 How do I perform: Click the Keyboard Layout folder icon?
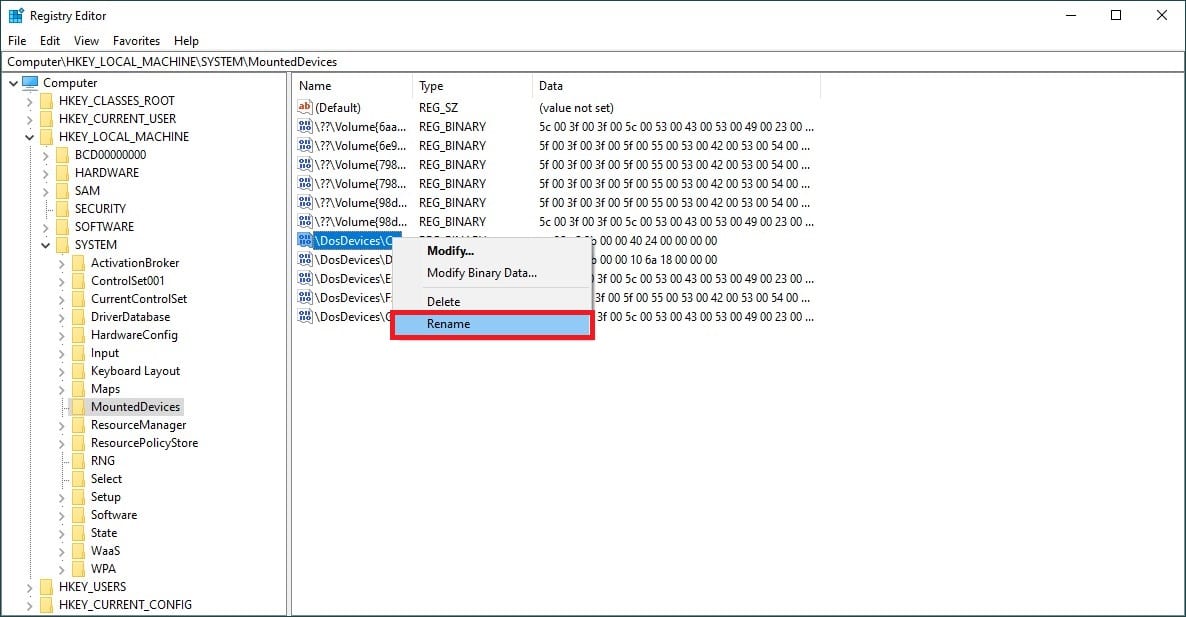78,371
